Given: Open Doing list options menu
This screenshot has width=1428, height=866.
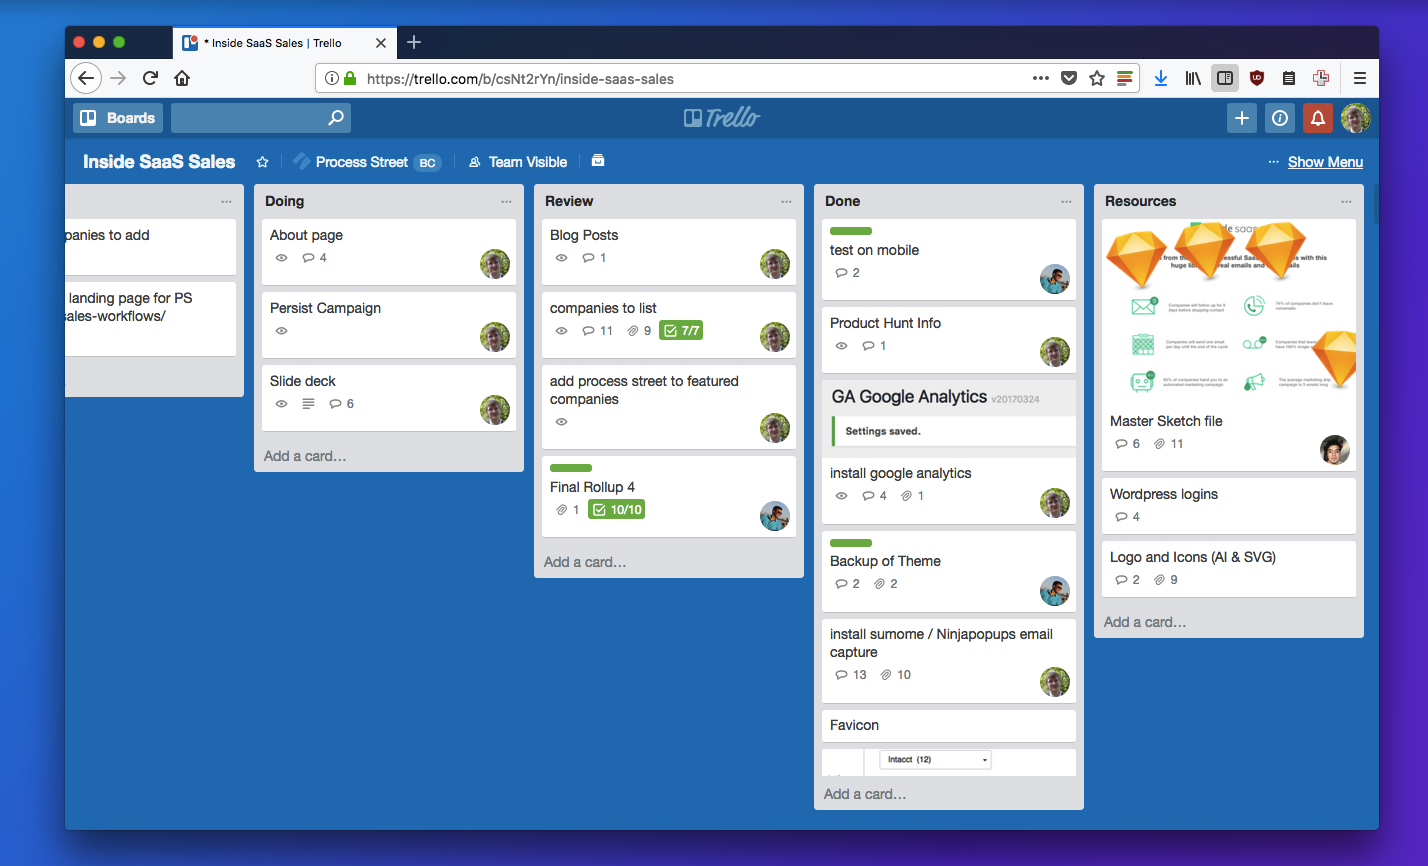Looking at the screenshot, I should pos(506,202).
